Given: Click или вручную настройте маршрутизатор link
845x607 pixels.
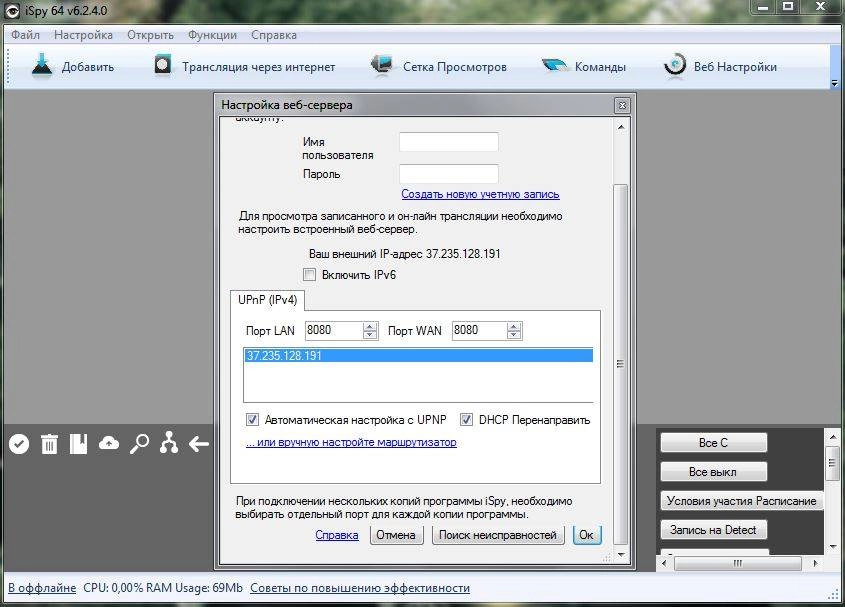Looking at the screenshot, I should [x=351, y=442].
